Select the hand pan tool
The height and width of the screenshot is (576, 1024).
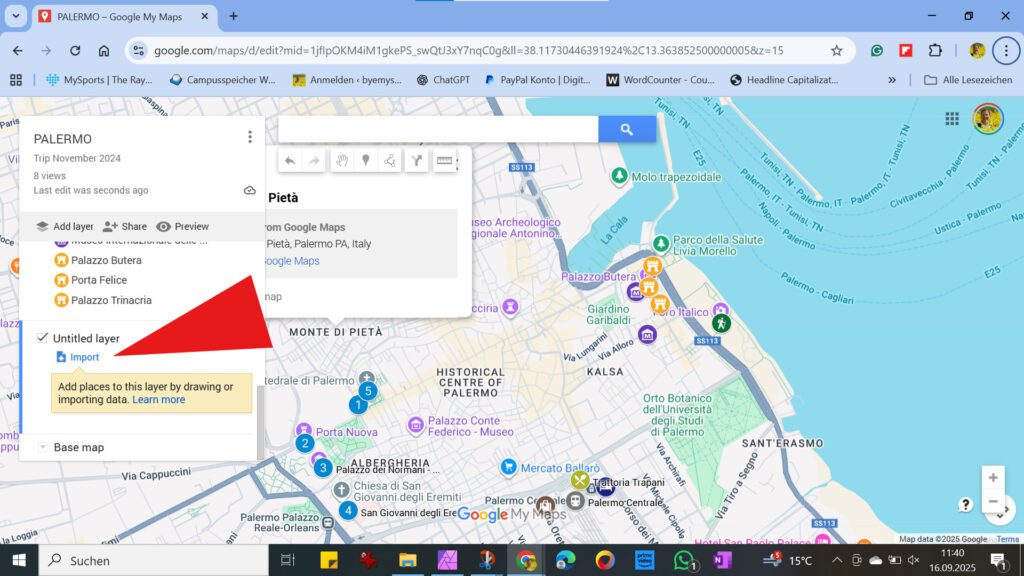click(x=342, y=160)
